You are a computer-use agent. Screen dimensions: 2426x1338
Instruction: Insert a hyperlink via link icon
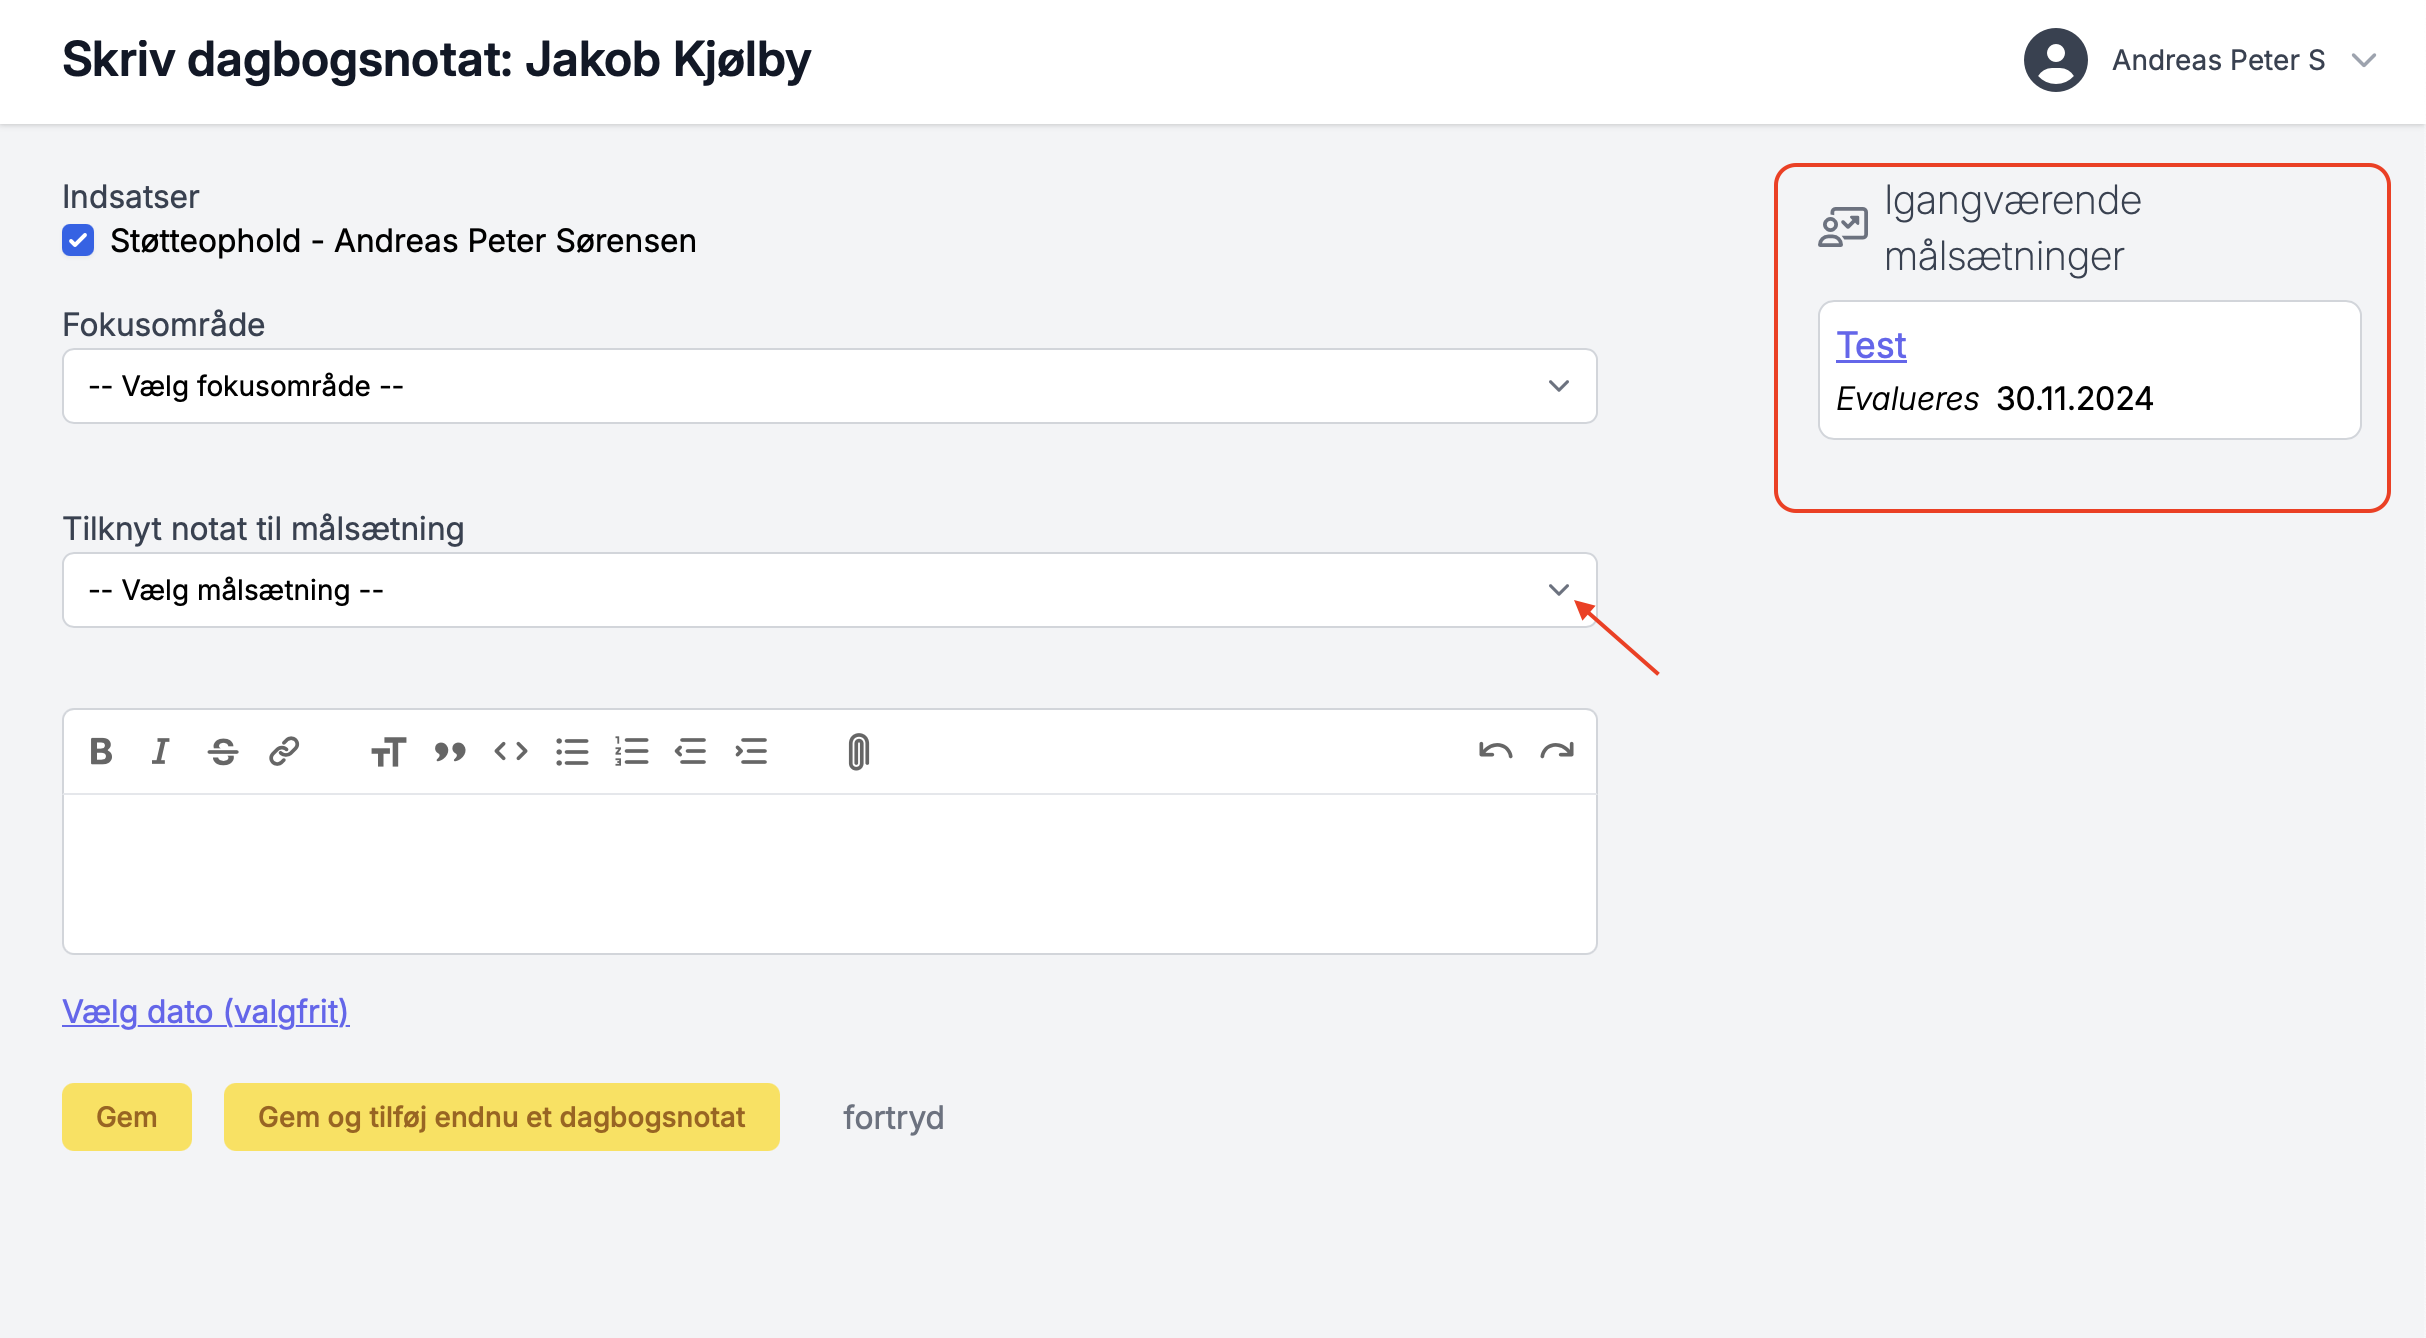point(284,751)
